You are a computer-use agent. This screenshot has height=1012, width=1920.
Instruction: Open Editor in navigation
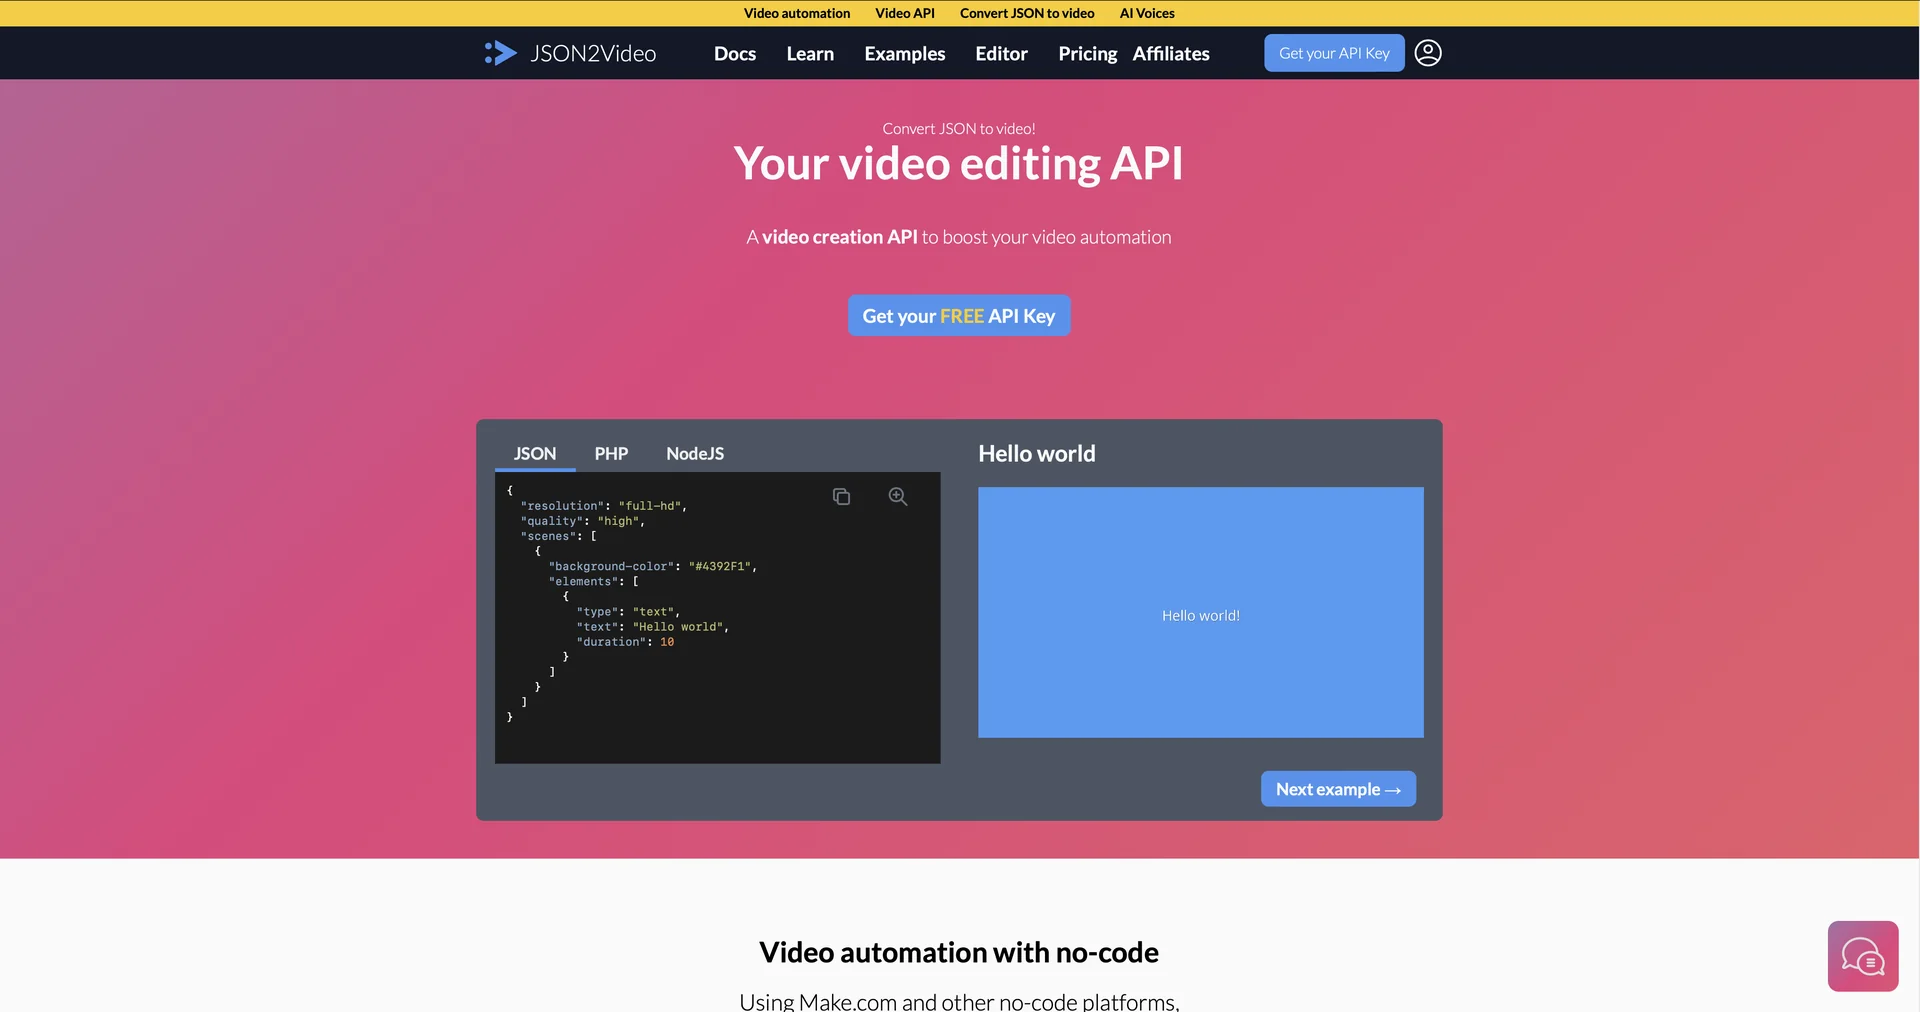click(x=1001, y=54)
